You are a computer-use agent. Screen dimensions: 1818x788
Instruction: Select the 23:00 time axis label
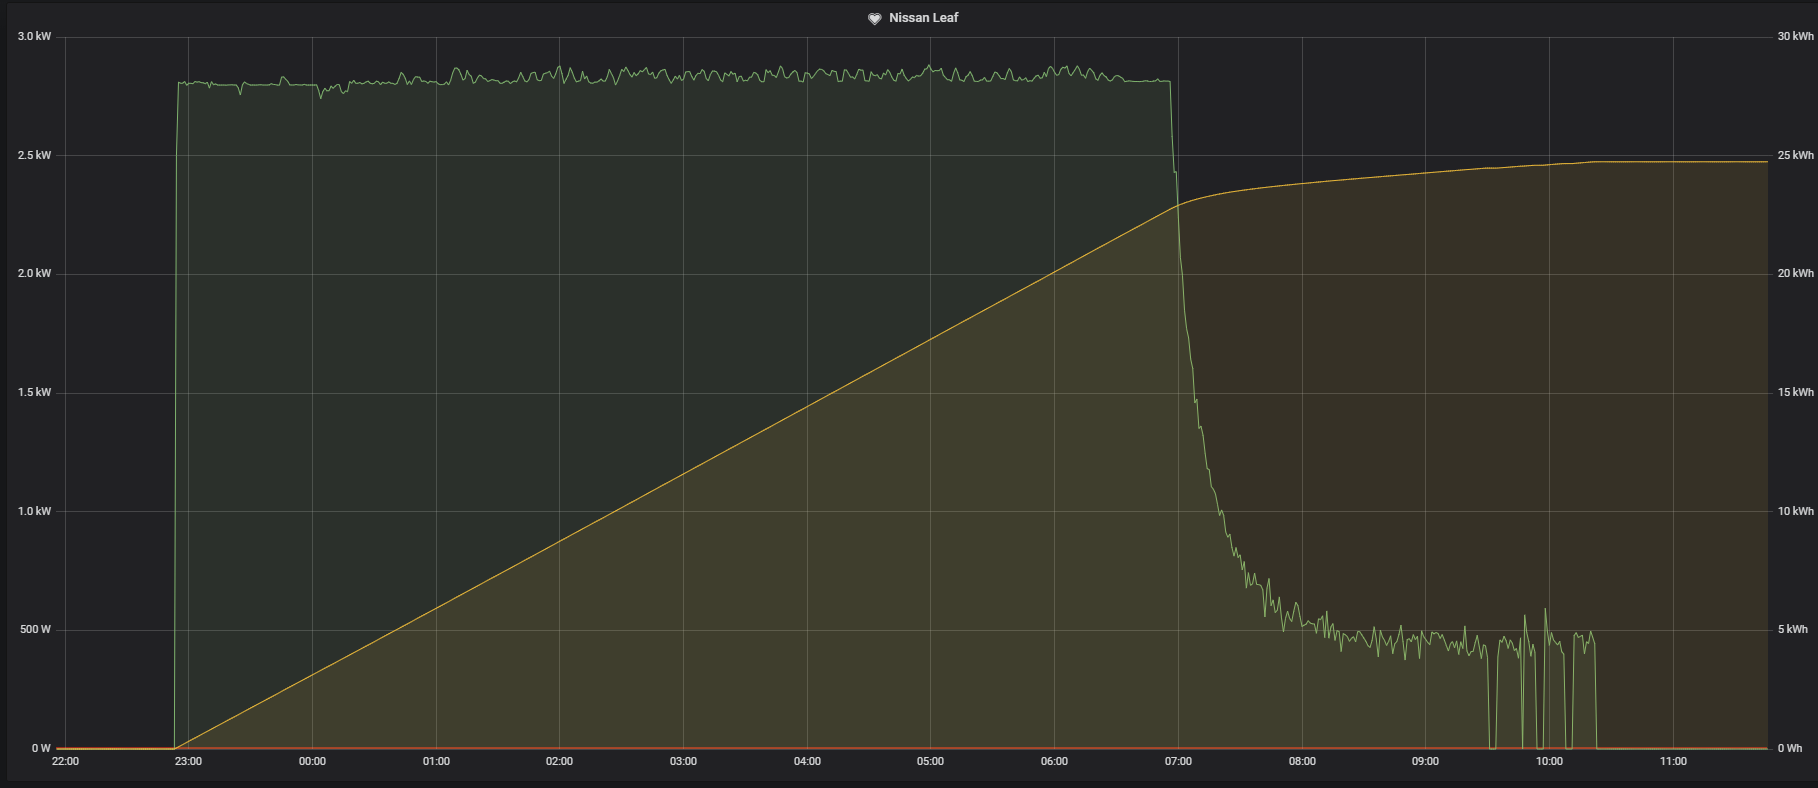click(x=188, y=762)
